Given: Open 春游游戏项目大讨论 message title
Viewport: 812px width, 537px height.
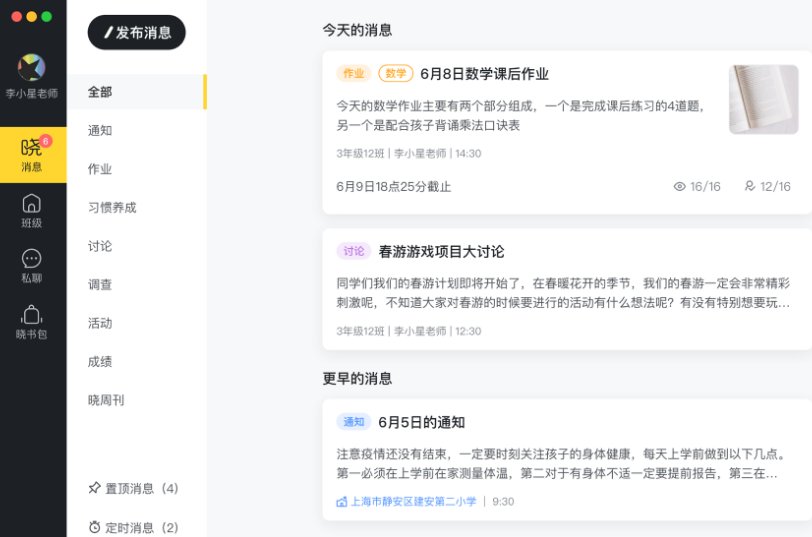Looking at the screenshot, I should (442, 252).
